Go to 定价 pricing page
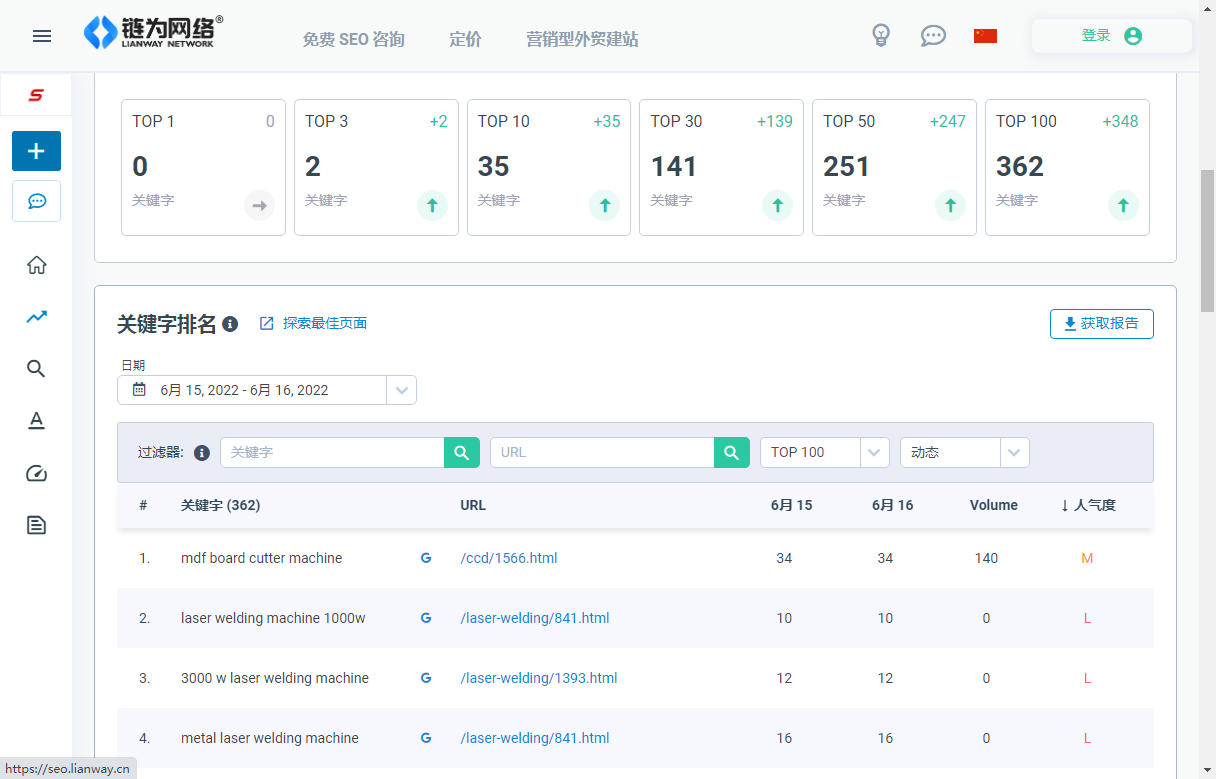Image resolution: width=1216 pixels, height=779 pixels. [465, 39]
